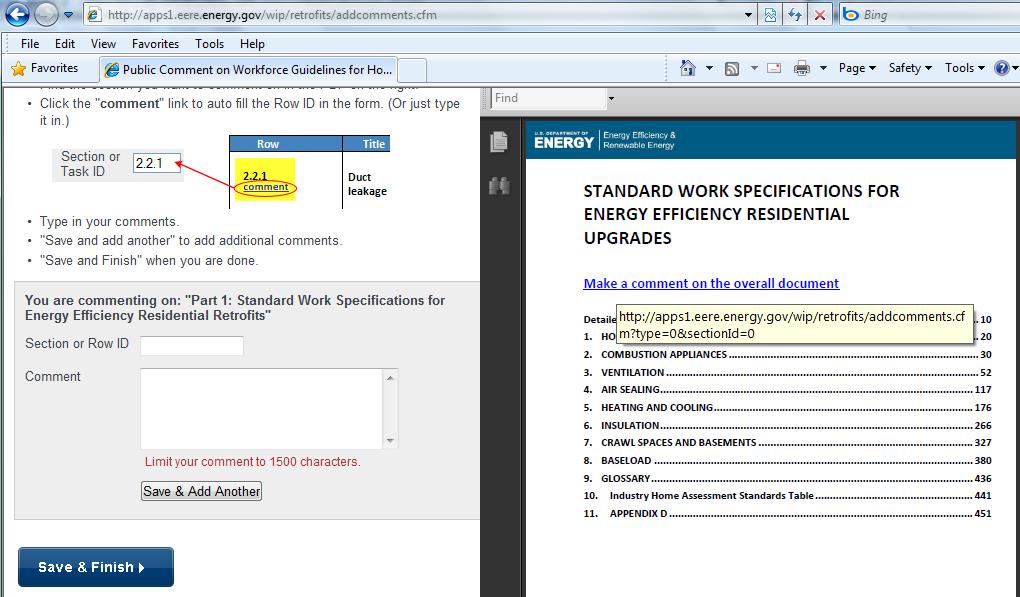Expand the Print dropdown arrow
Viewport: 1020px width, 597px height.
click(823, 68)
